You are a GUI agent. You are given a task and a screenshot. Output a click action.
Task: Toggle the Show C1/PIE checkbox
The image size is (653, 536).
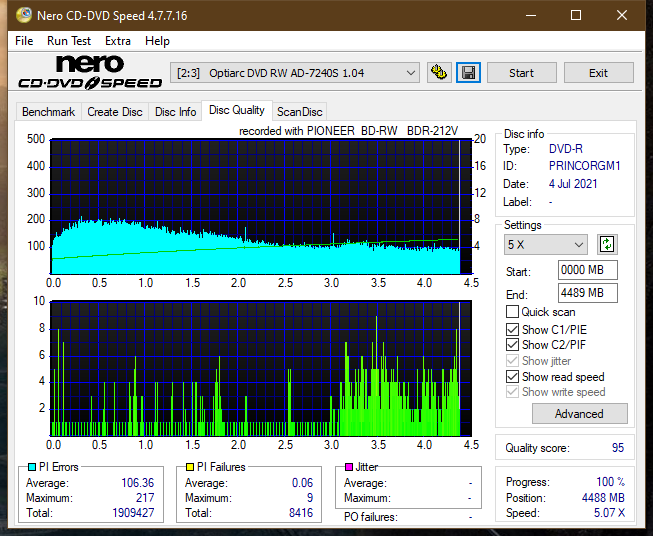[x=512, y=329]
